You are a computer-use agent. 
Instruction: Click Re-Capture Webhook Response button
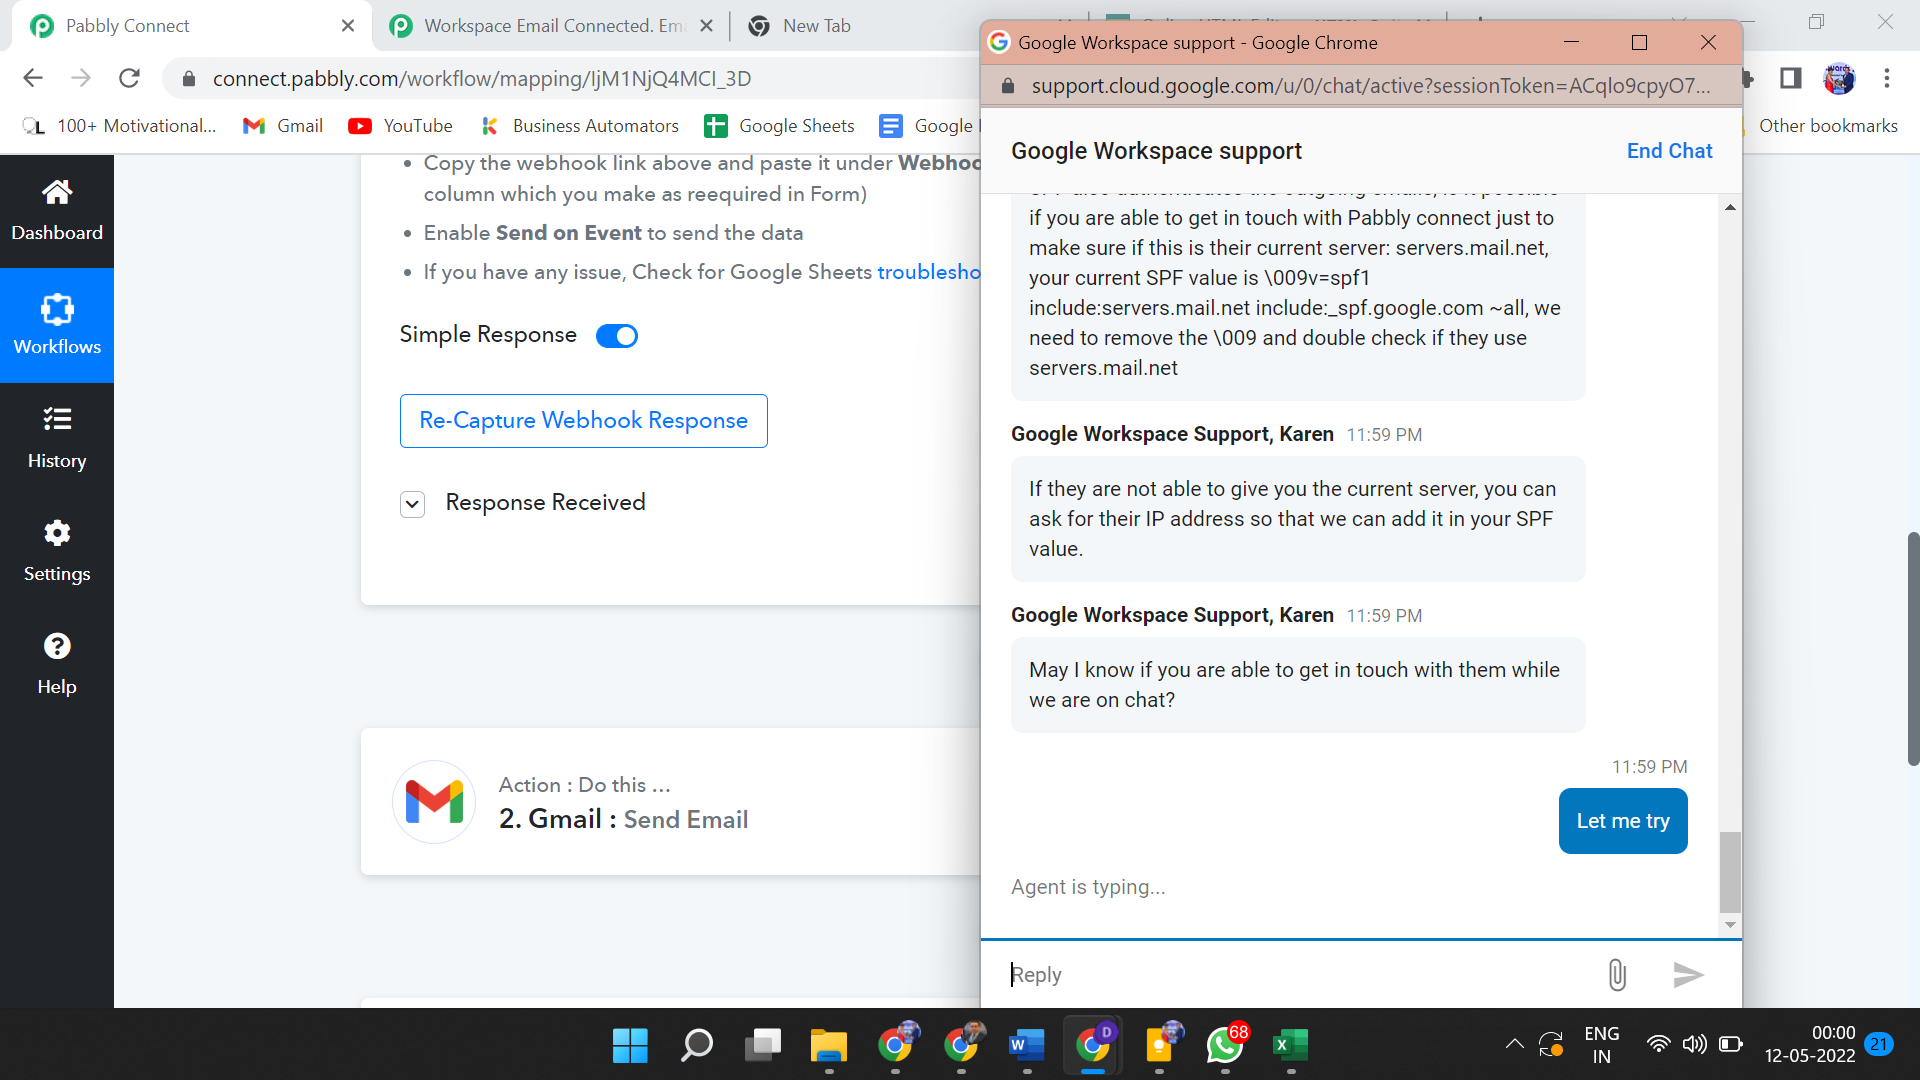coord(584,421)
